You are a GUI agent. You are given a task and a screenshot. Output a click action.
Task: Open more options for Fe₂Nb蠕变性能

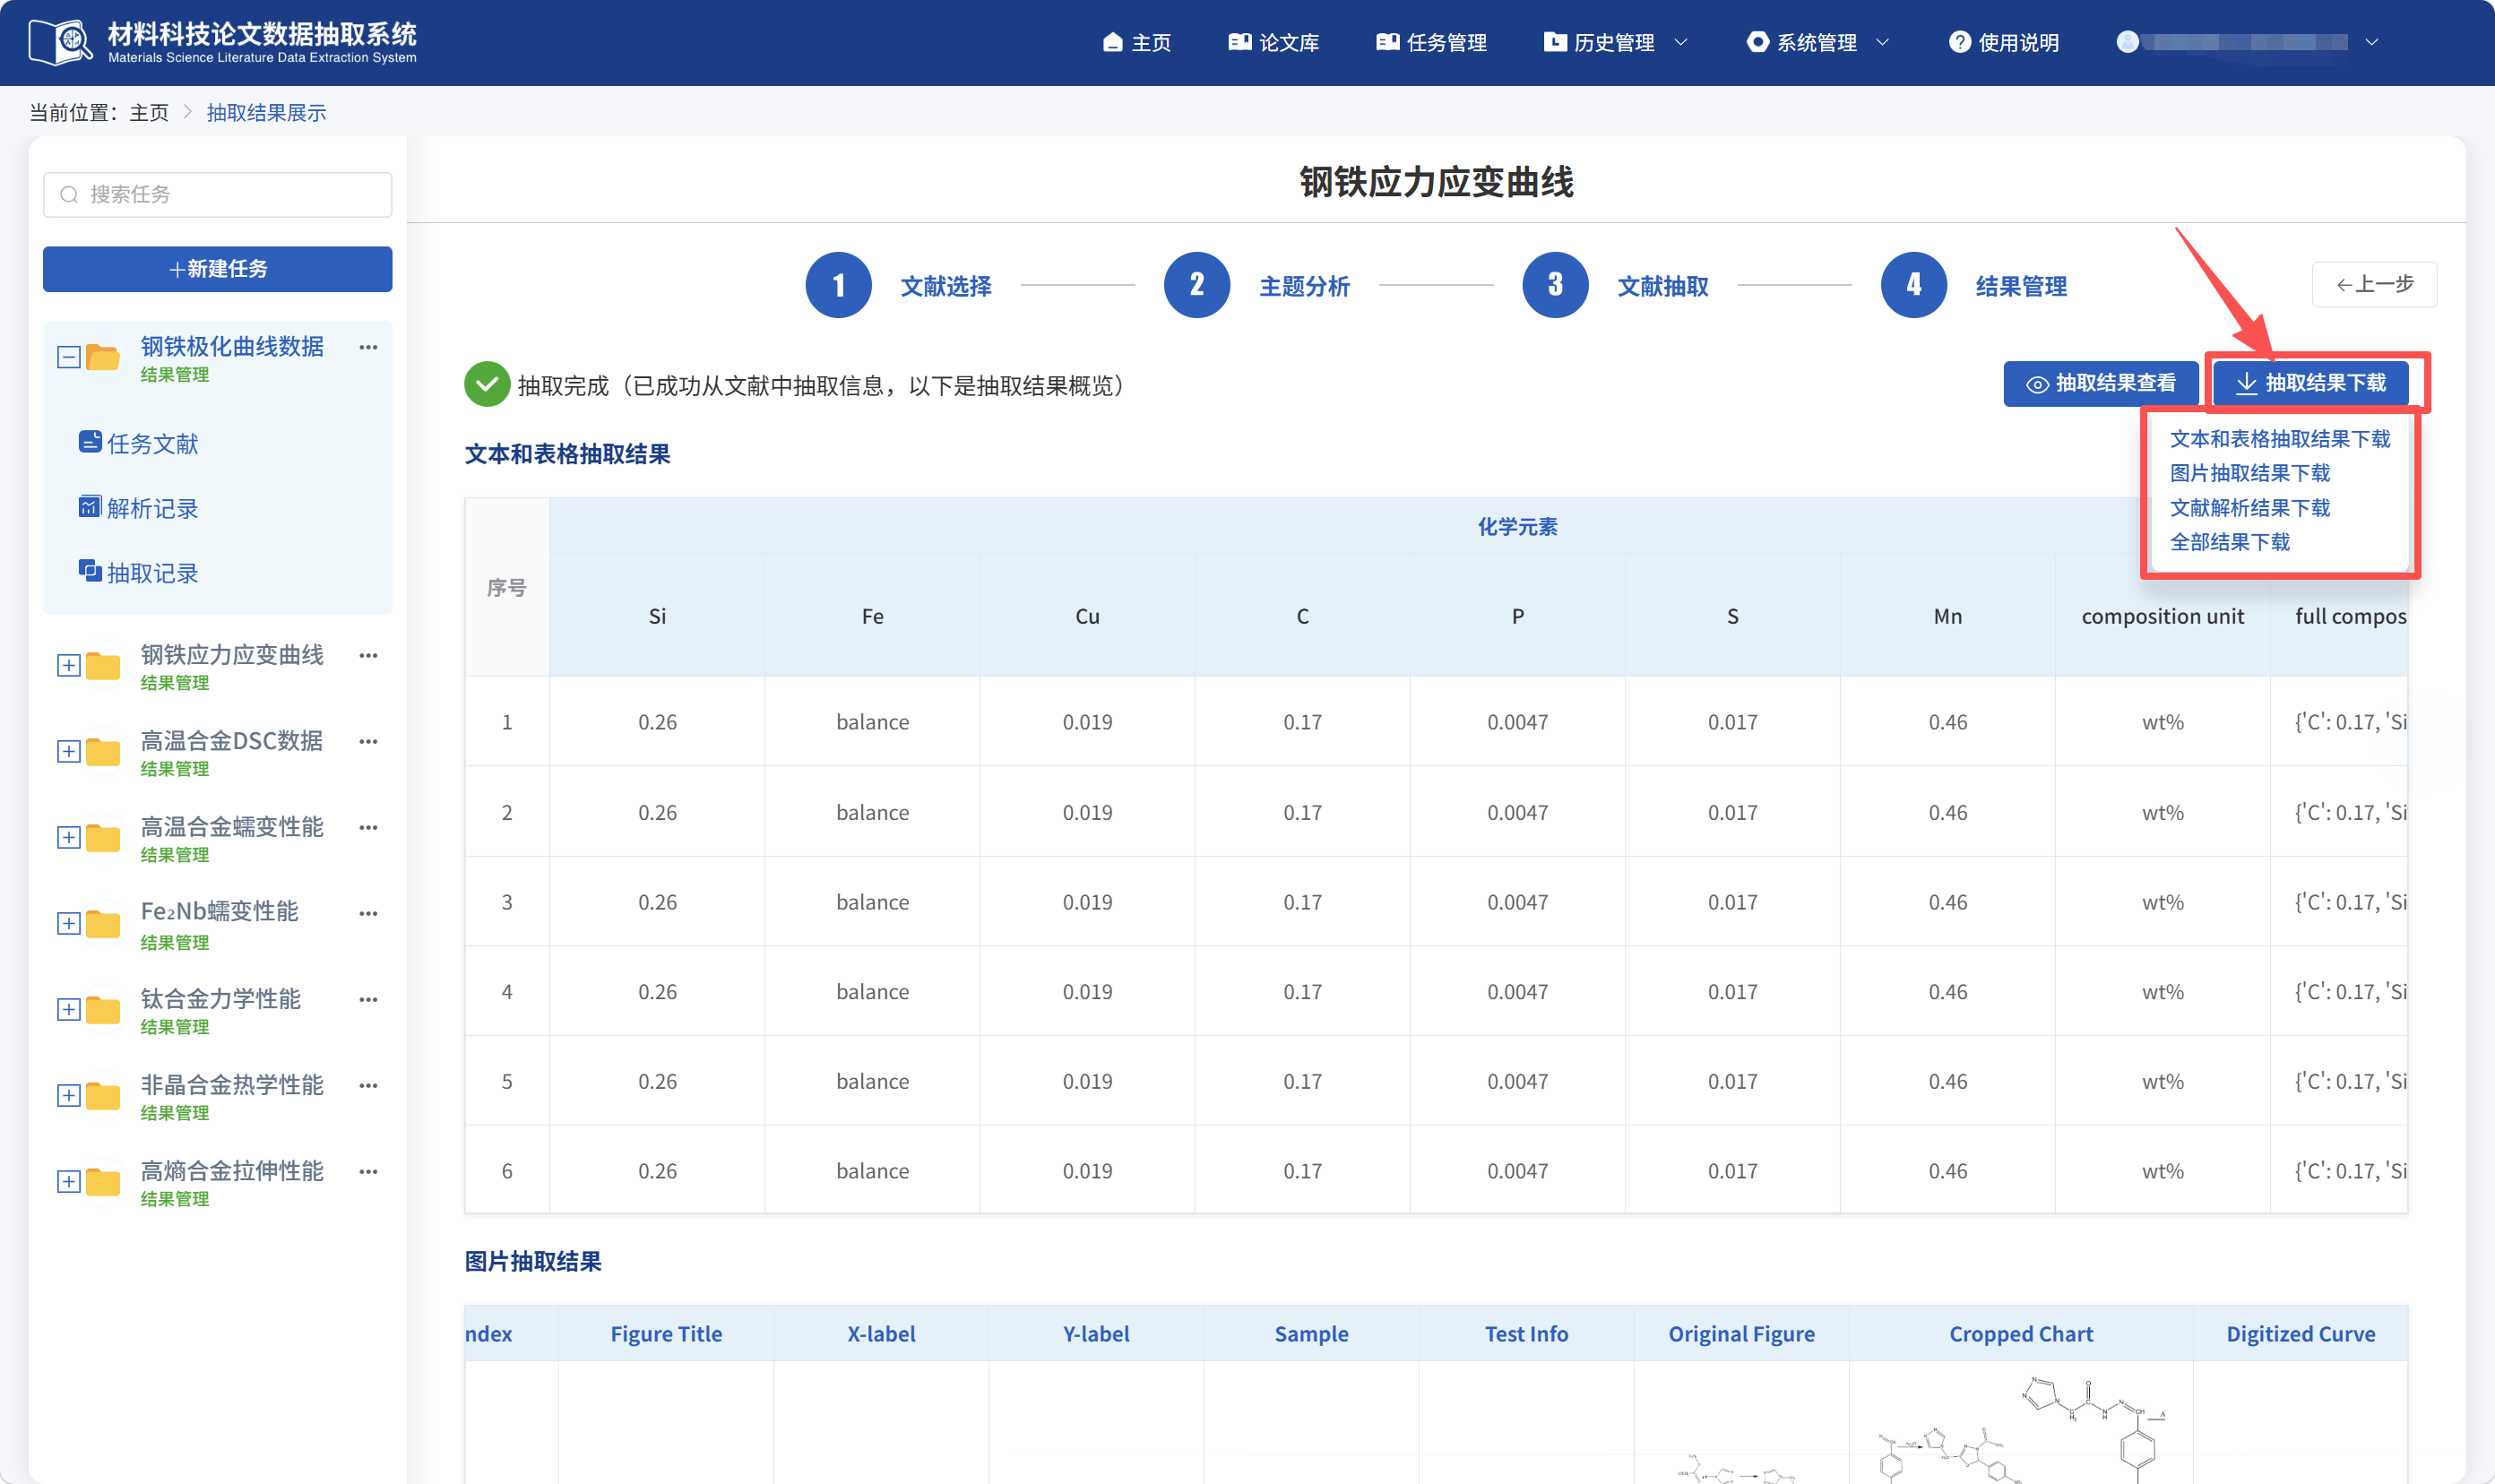click(368, 913)
